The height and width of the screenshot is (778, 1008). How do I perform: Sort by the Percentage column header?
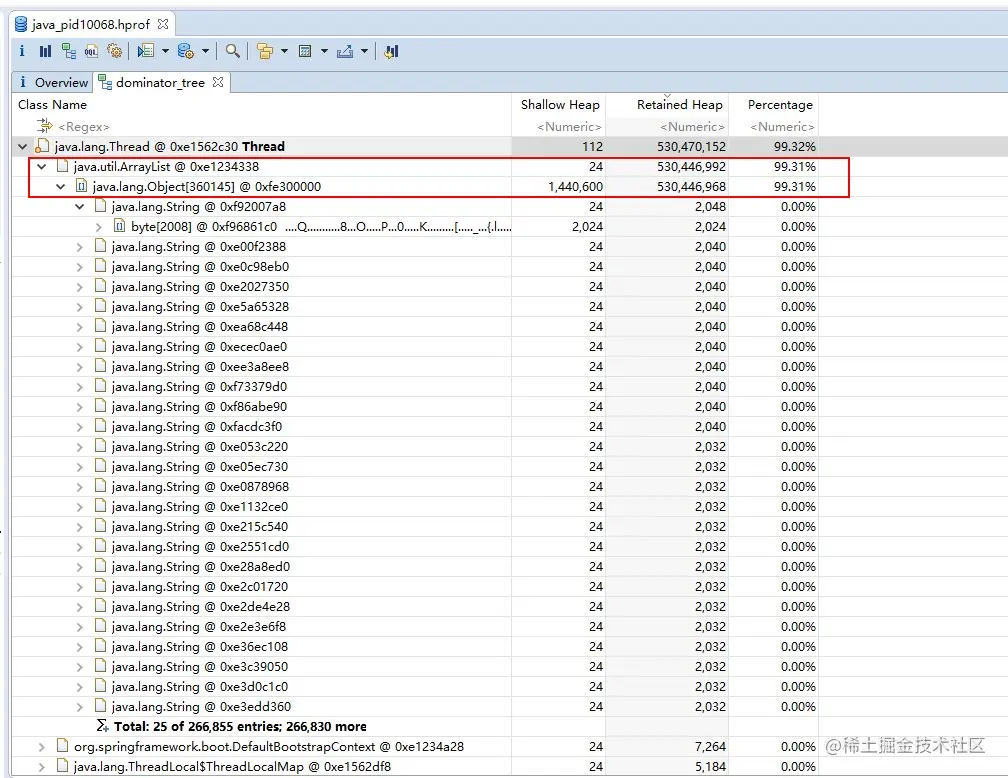[x=773, y=104]
